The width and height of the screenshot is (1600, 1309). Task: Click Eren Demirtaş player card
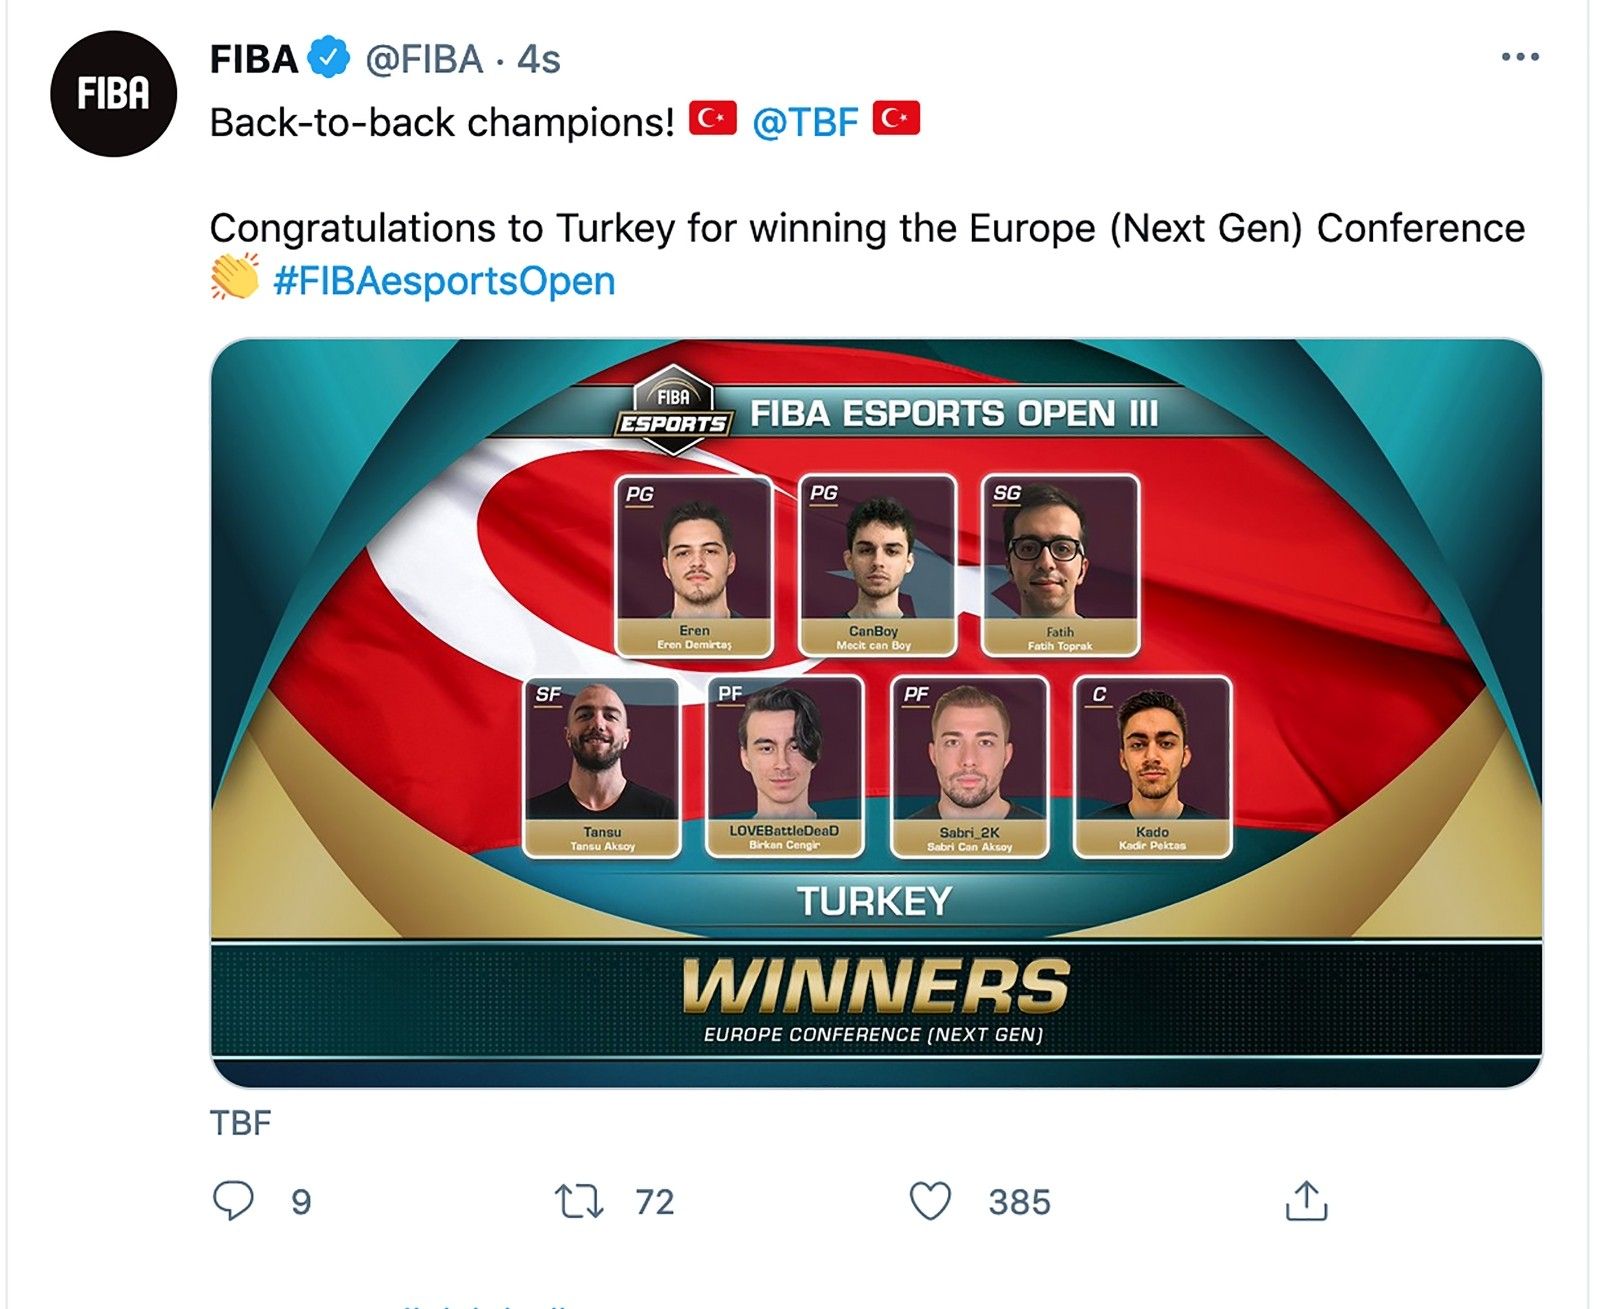[x=694, y=565]
